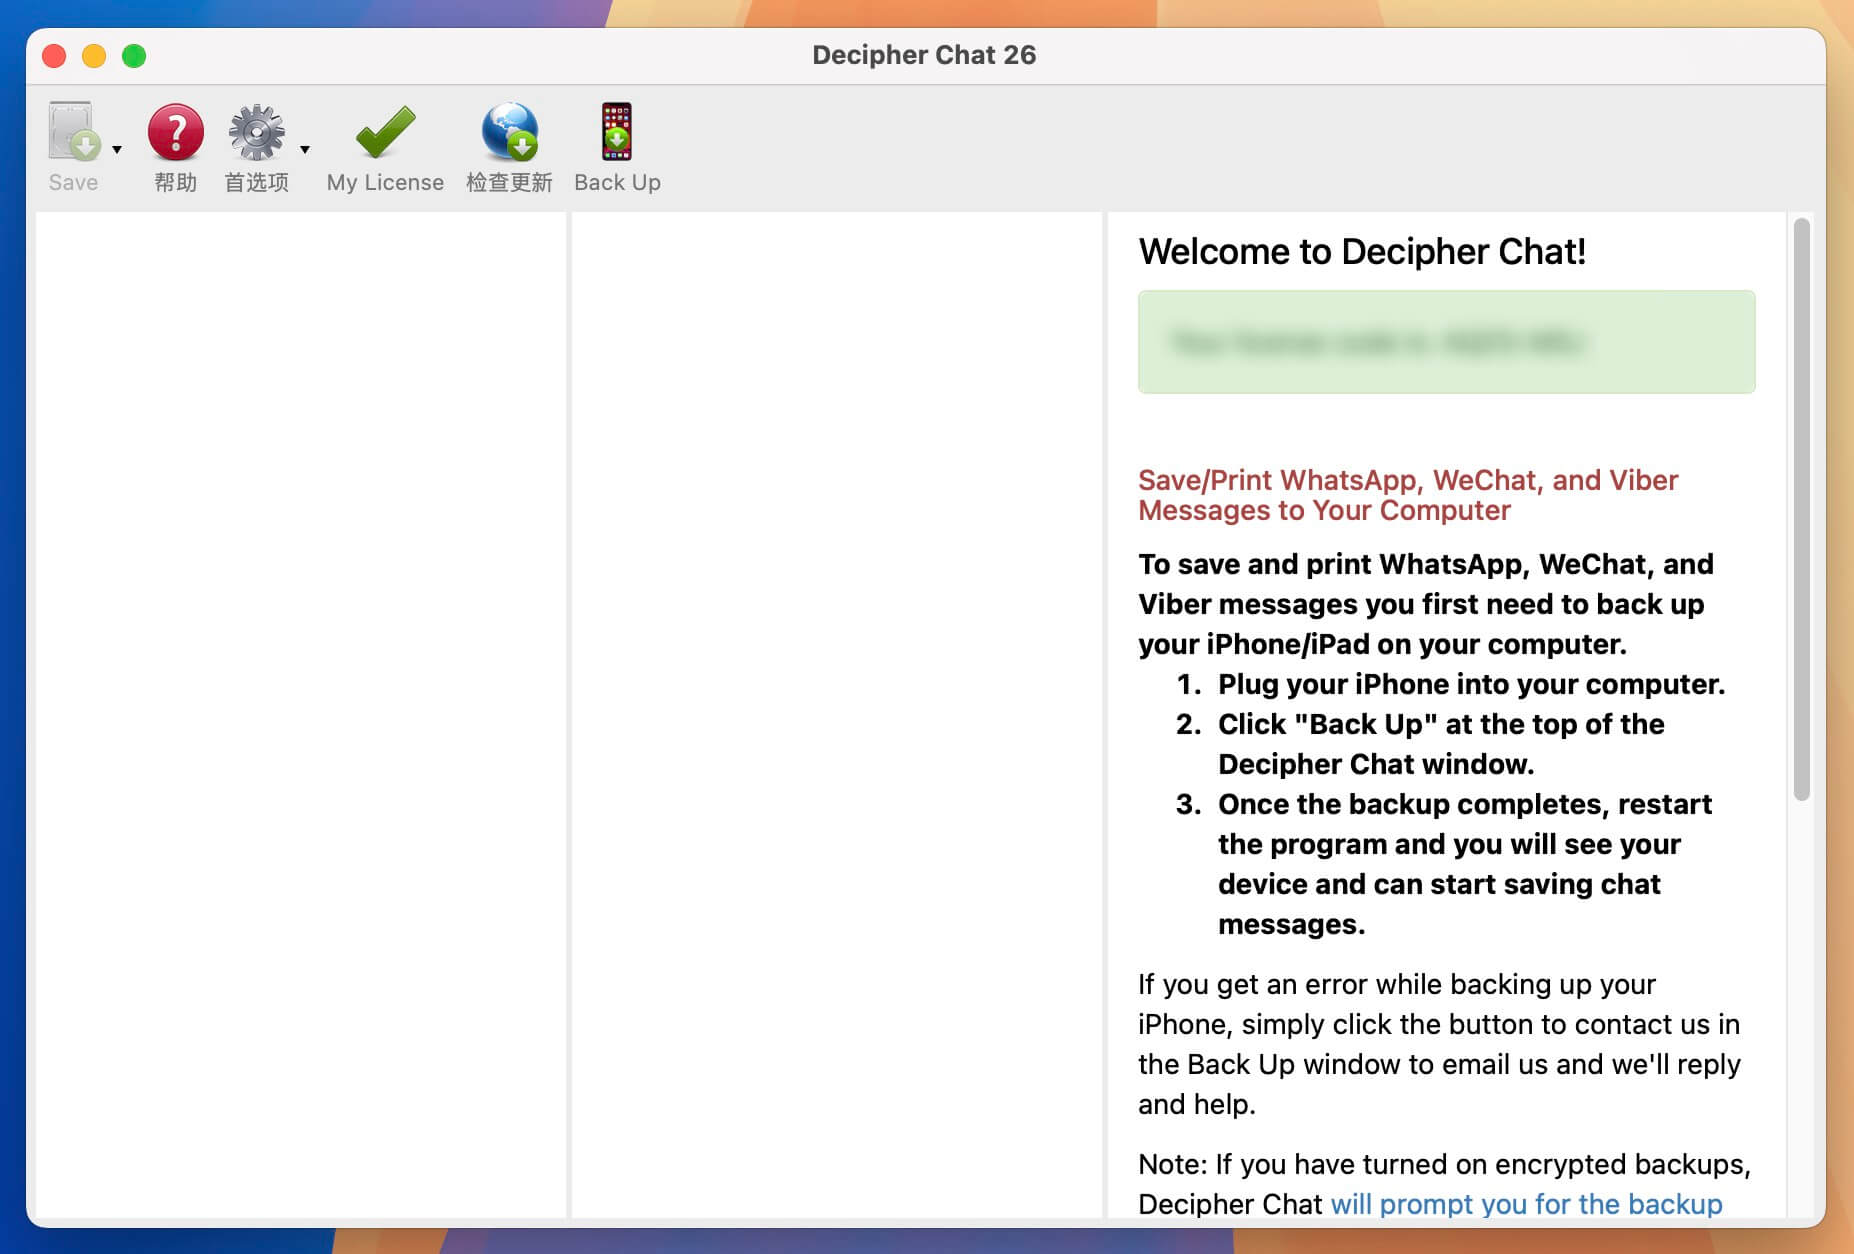This screenshot has height=1254, width=1854.
Task: Minimize the window with the yellow button
Action: 94,56
